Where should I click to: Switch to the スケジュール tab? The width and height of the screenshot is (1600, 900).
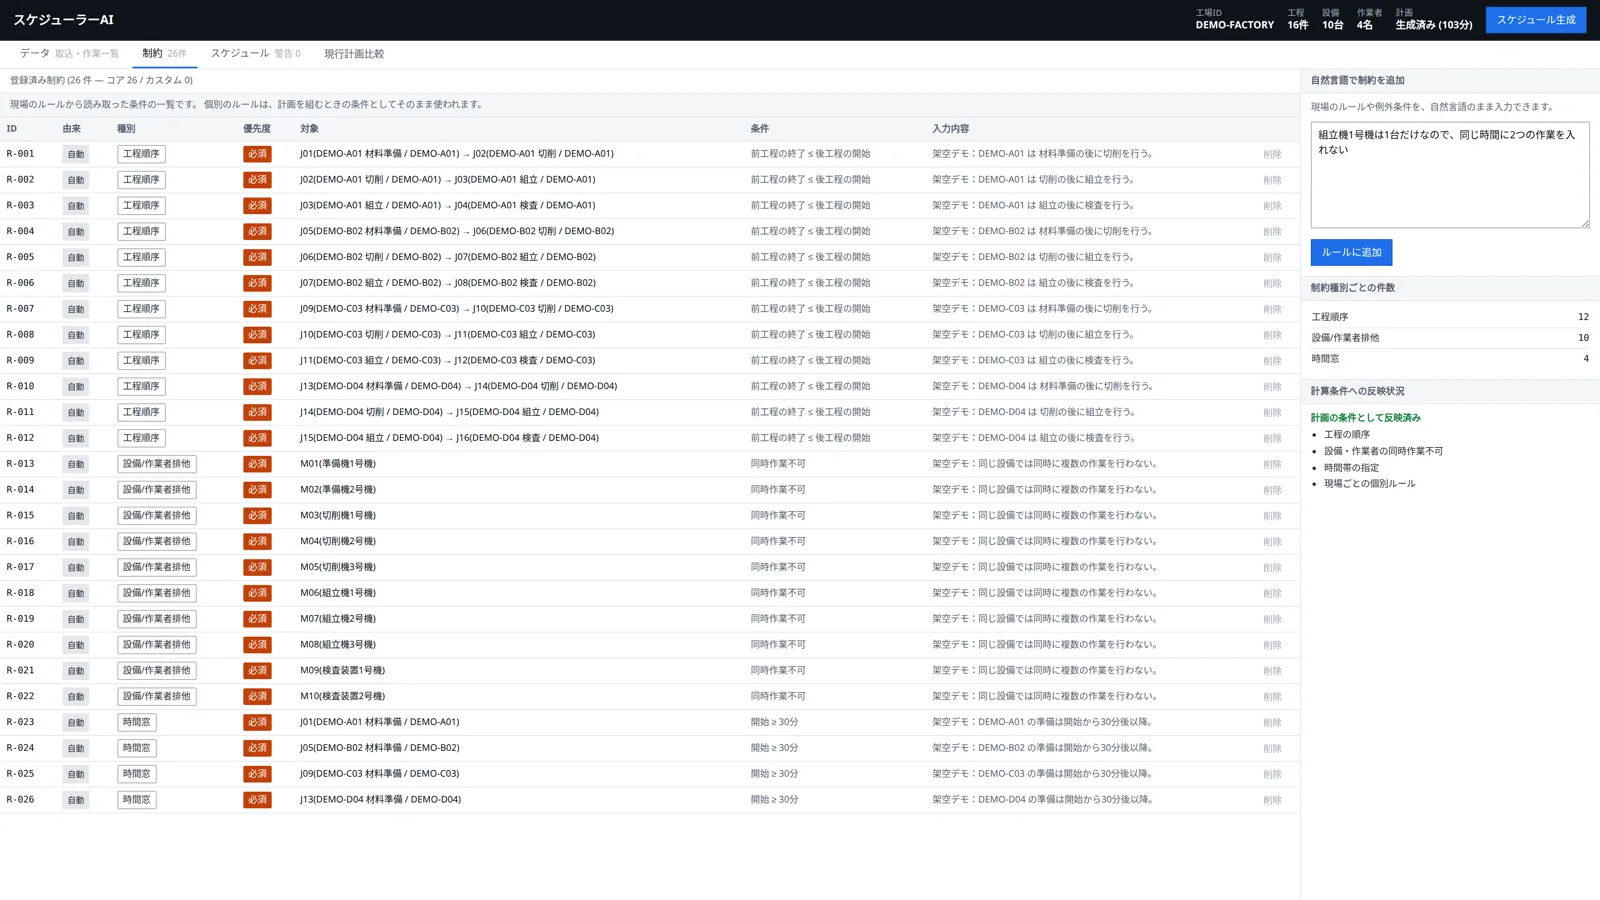255,54
